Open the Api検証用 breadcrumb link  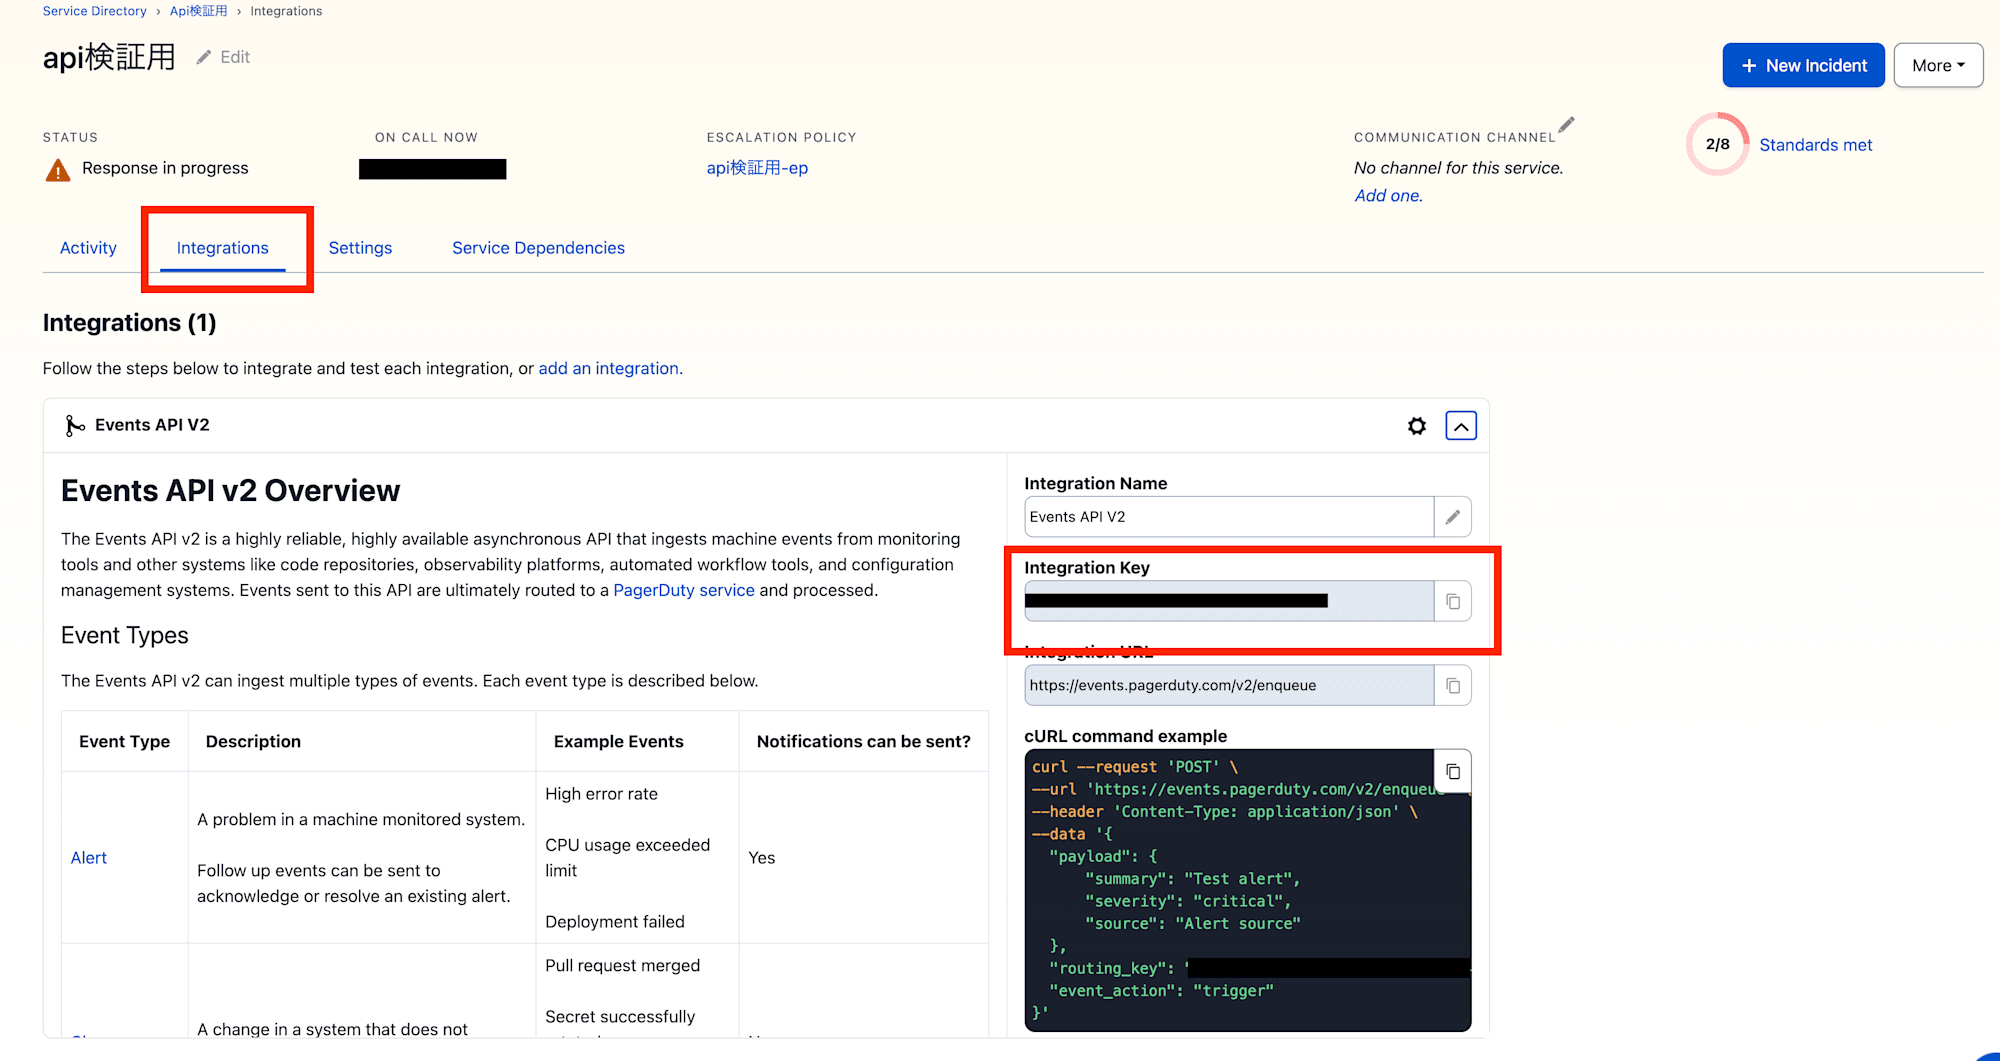tap(198, 11)
